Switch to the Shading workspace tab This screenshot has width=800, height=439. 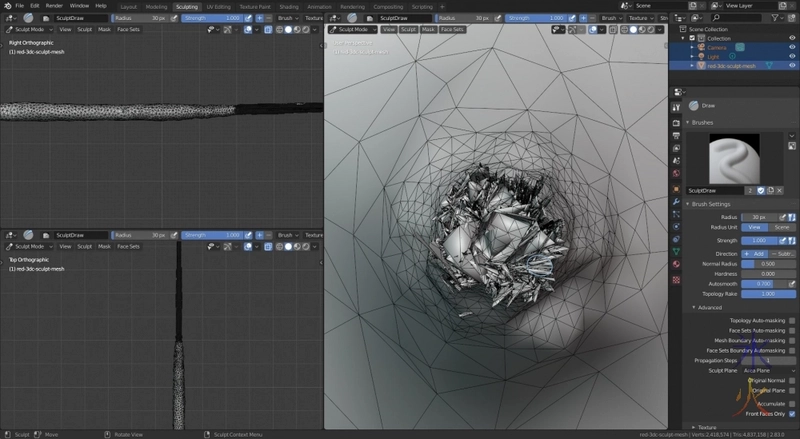pyautogui.click(x=289, y=7)
